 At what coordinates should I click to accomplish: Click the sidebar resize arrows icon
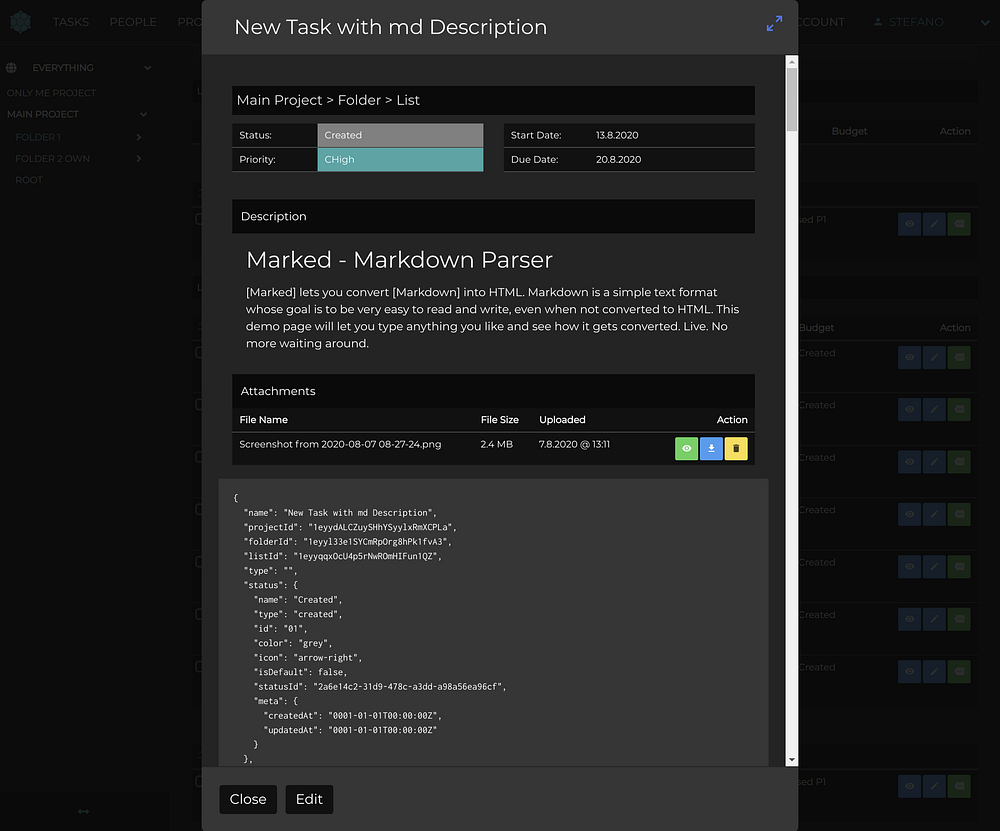click(x=84, y=811)
